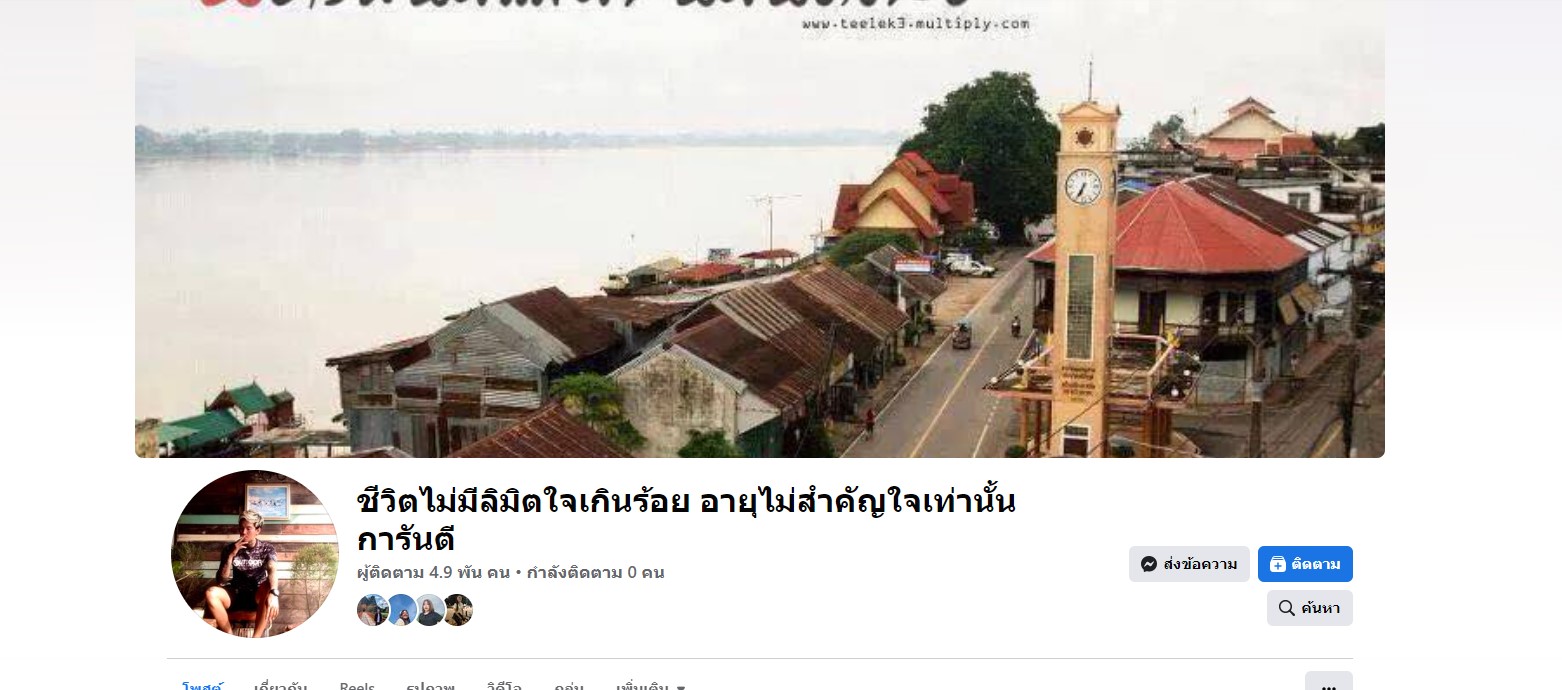Open the round profile picture
This screenshot has width=1562, height=690.
[x=255, y=553]
